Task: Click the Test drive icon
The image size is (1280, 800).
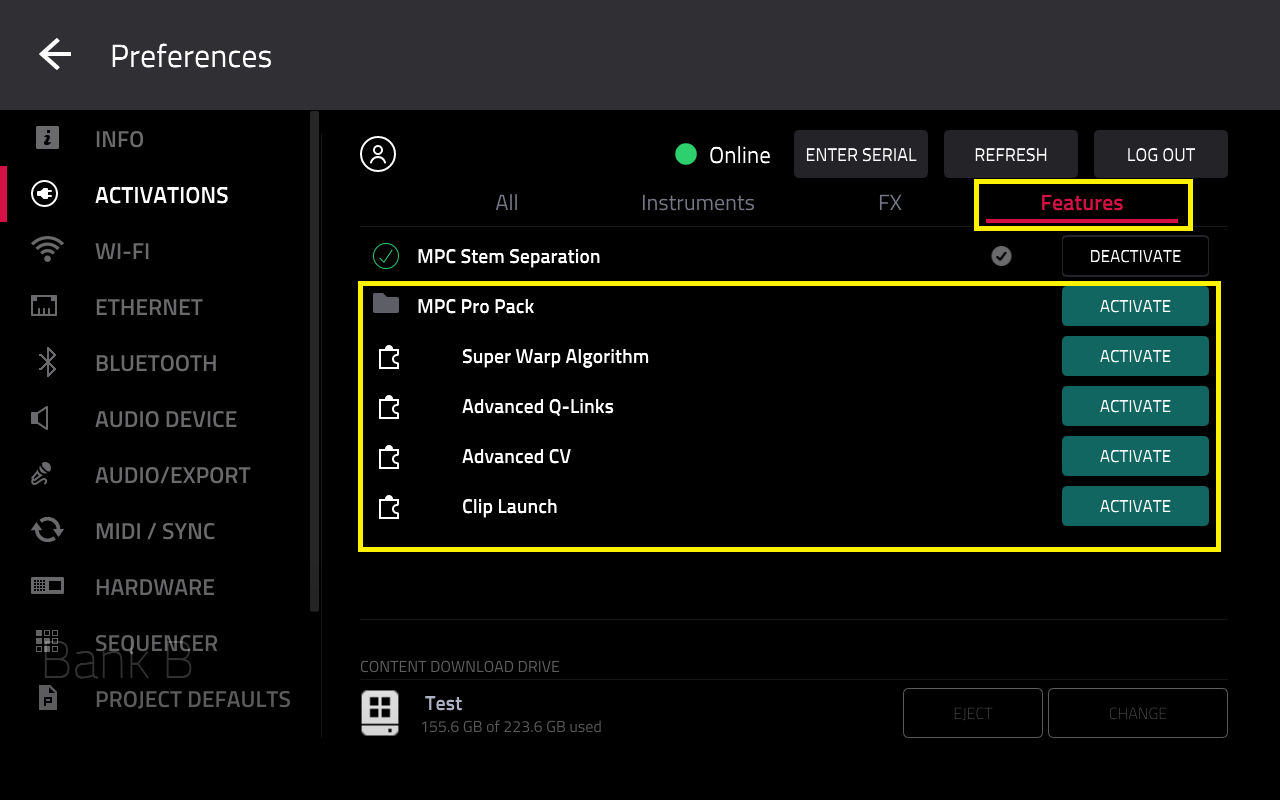Action: [x=380, y=713]
